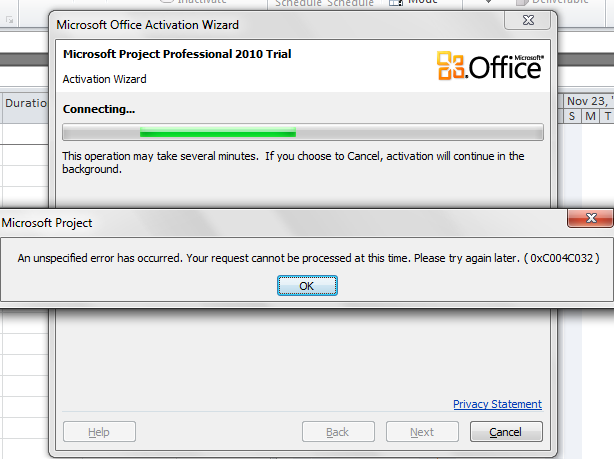Select the S day column in the timescale
Screen dimensions: 614x459
click(572, 116)
